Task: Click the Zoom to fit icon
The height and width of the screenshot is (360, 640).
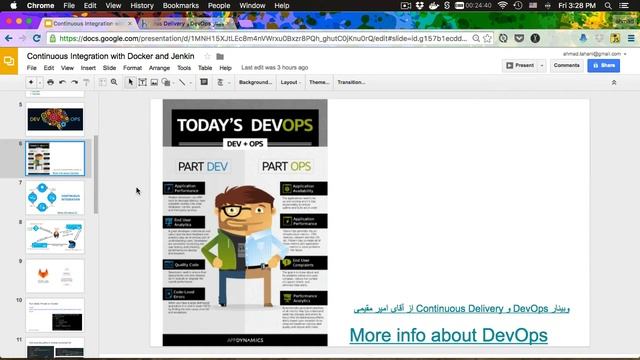Action: (x=102, y=82)
